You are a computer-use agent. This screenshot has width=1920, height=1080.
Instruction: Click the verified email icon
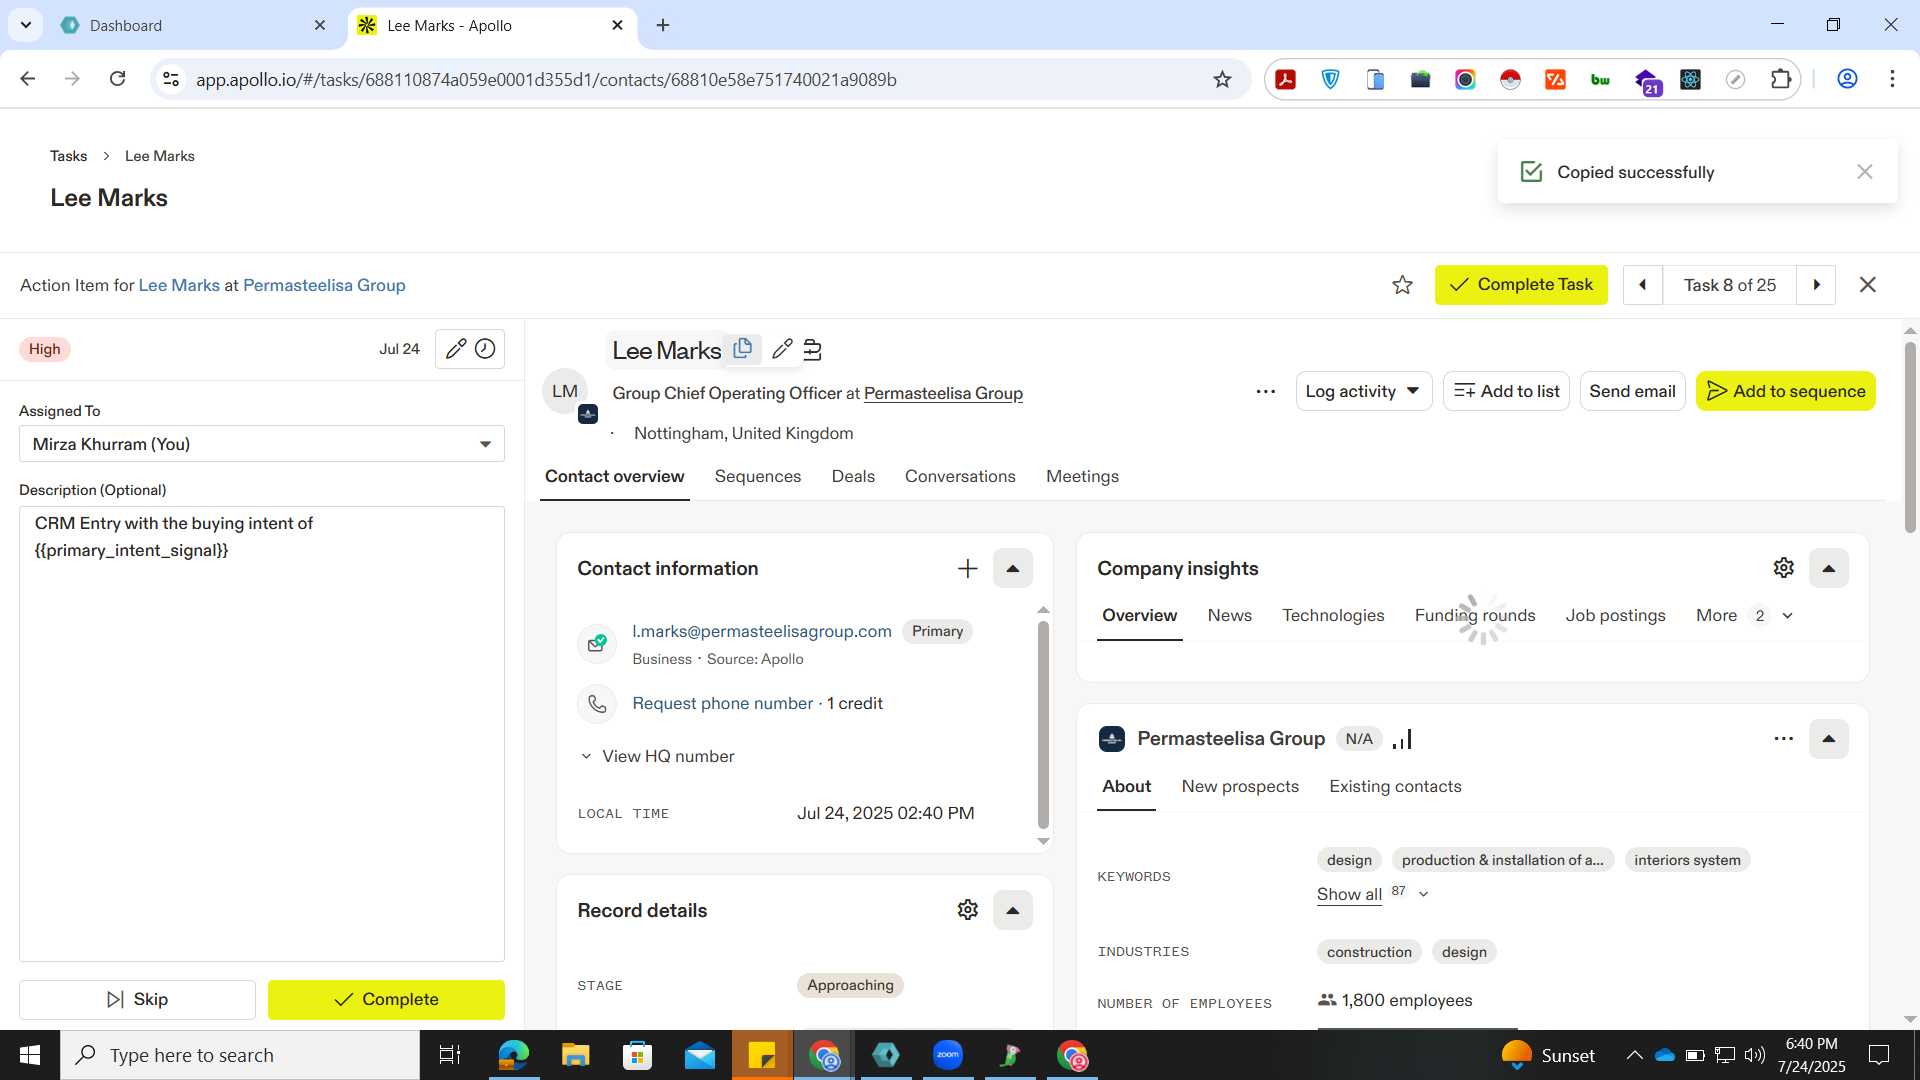tap(597, 644)
